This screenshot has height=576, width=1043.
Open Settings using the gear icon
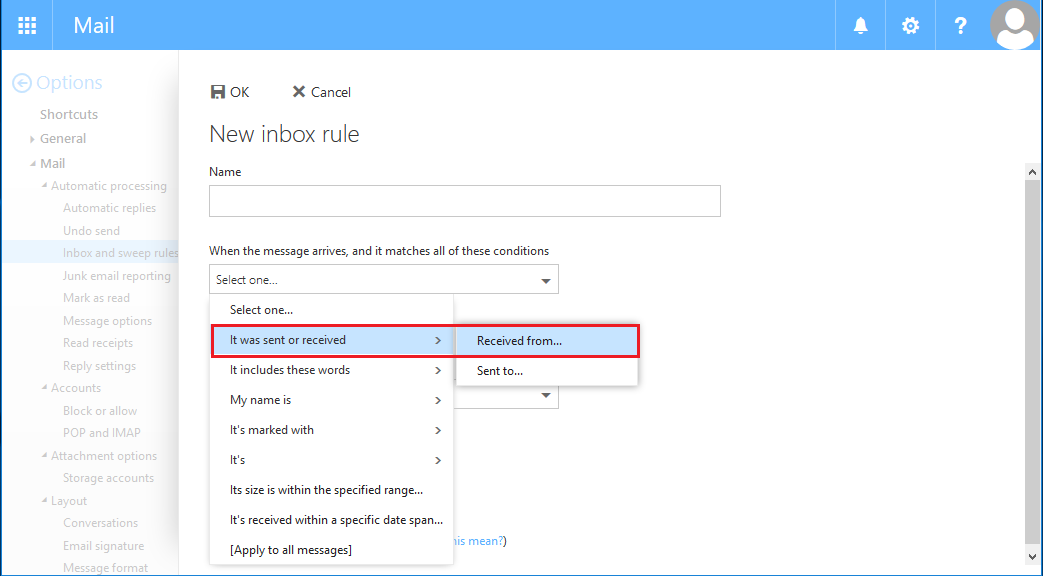[909, 25]
